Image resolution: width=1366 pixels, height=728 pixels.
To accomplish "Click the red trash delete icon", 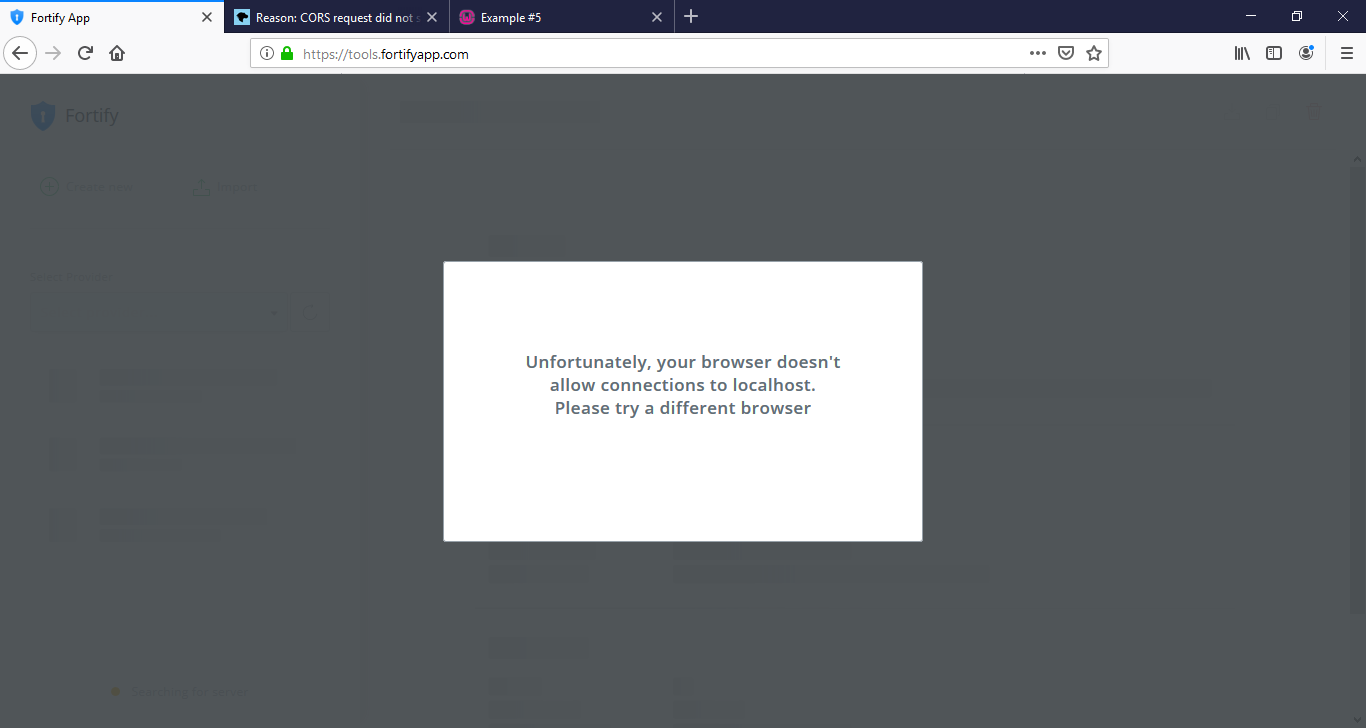I will (x=1314, y=111).
